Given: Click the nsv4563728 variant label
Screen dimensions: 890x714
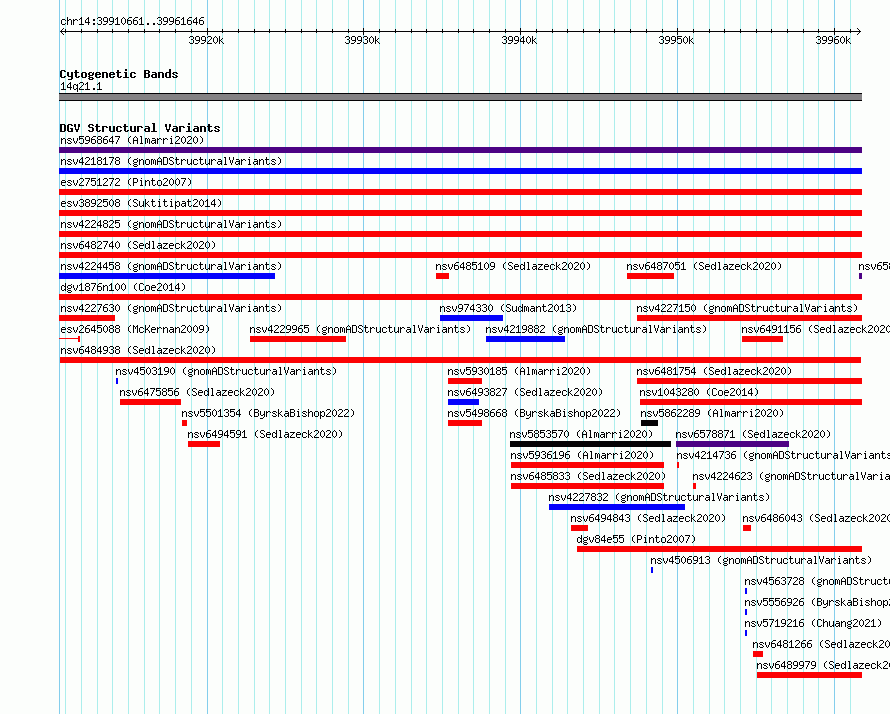Looking at the screenshot, I should 817,581.
